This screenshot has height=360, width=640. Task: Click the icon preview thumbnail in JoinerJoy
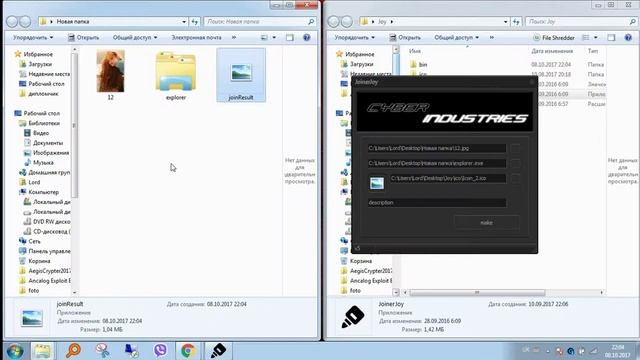point(377,183)
